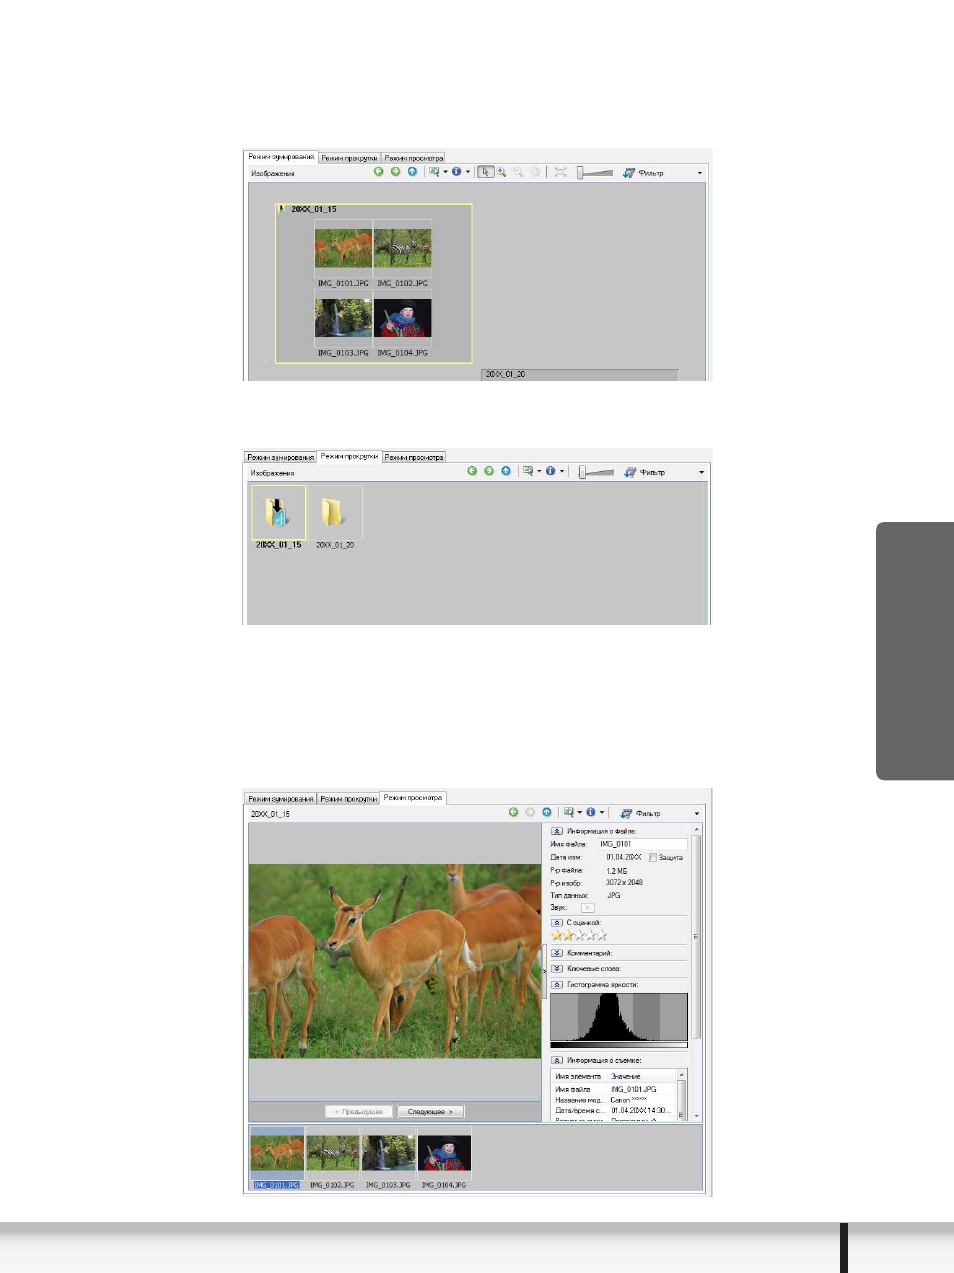Collapse the Информация о файле section

tap(557, 831)
